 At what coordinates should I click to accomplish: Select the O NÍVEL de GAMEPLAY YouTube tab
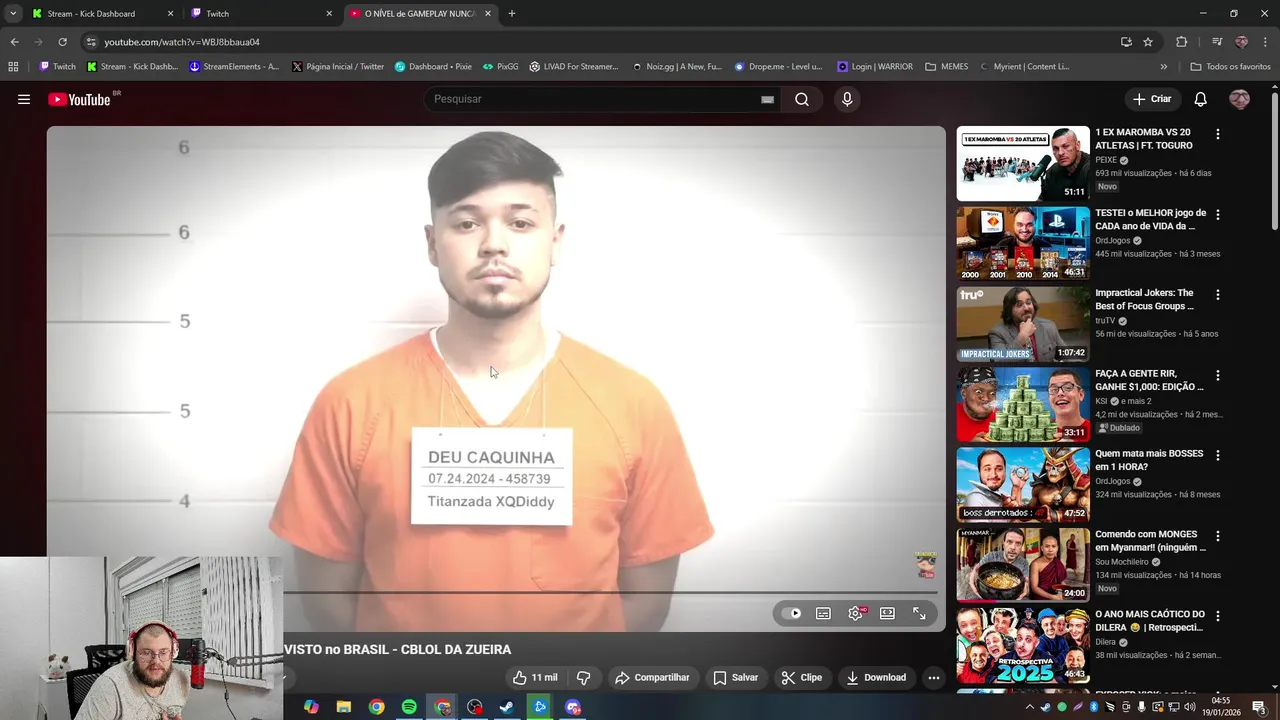click(x=420, y=13)
